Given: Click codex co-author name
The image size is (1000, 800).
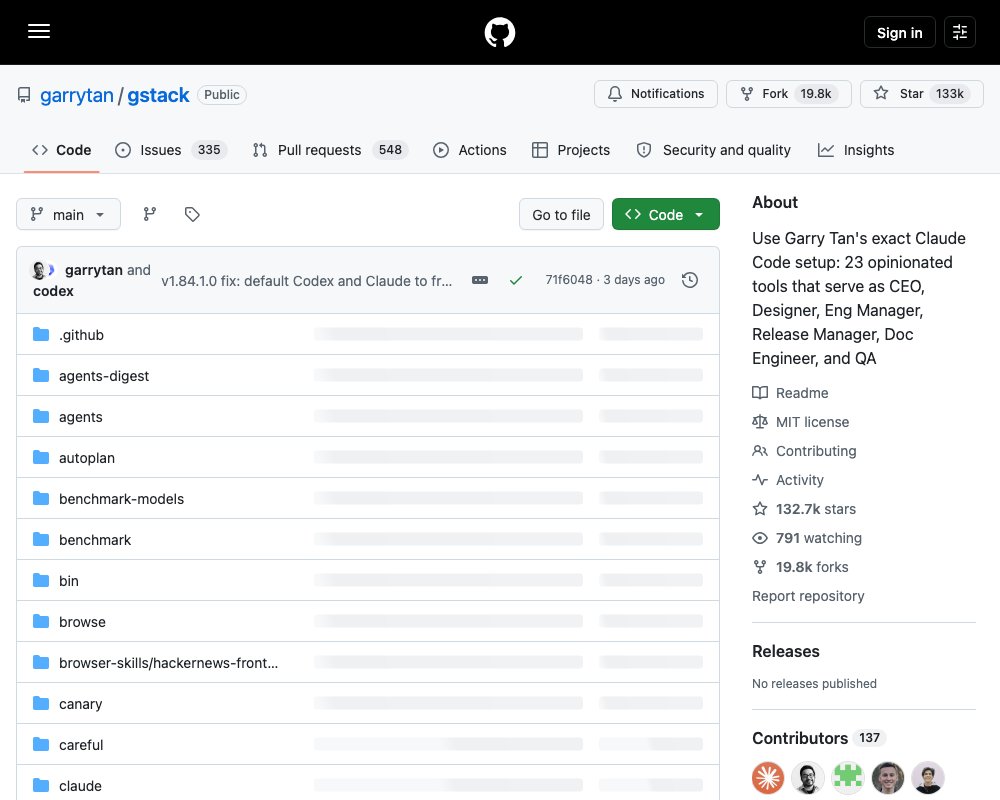Looking at the screenshot, I should click(x=53, y=291).
